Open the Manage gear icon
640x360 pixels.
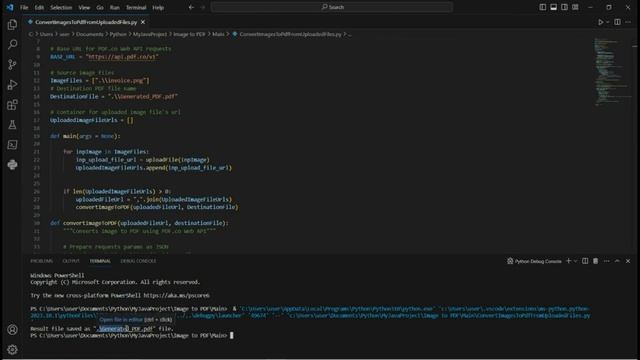pyautogui.click(x=12, y=349)
